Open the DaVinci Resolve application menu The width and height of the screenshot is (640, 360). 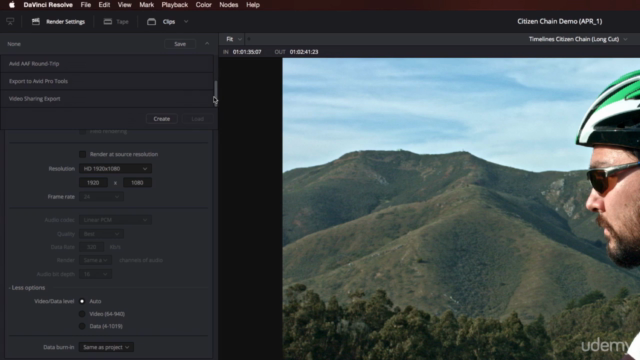pos(48,5)
